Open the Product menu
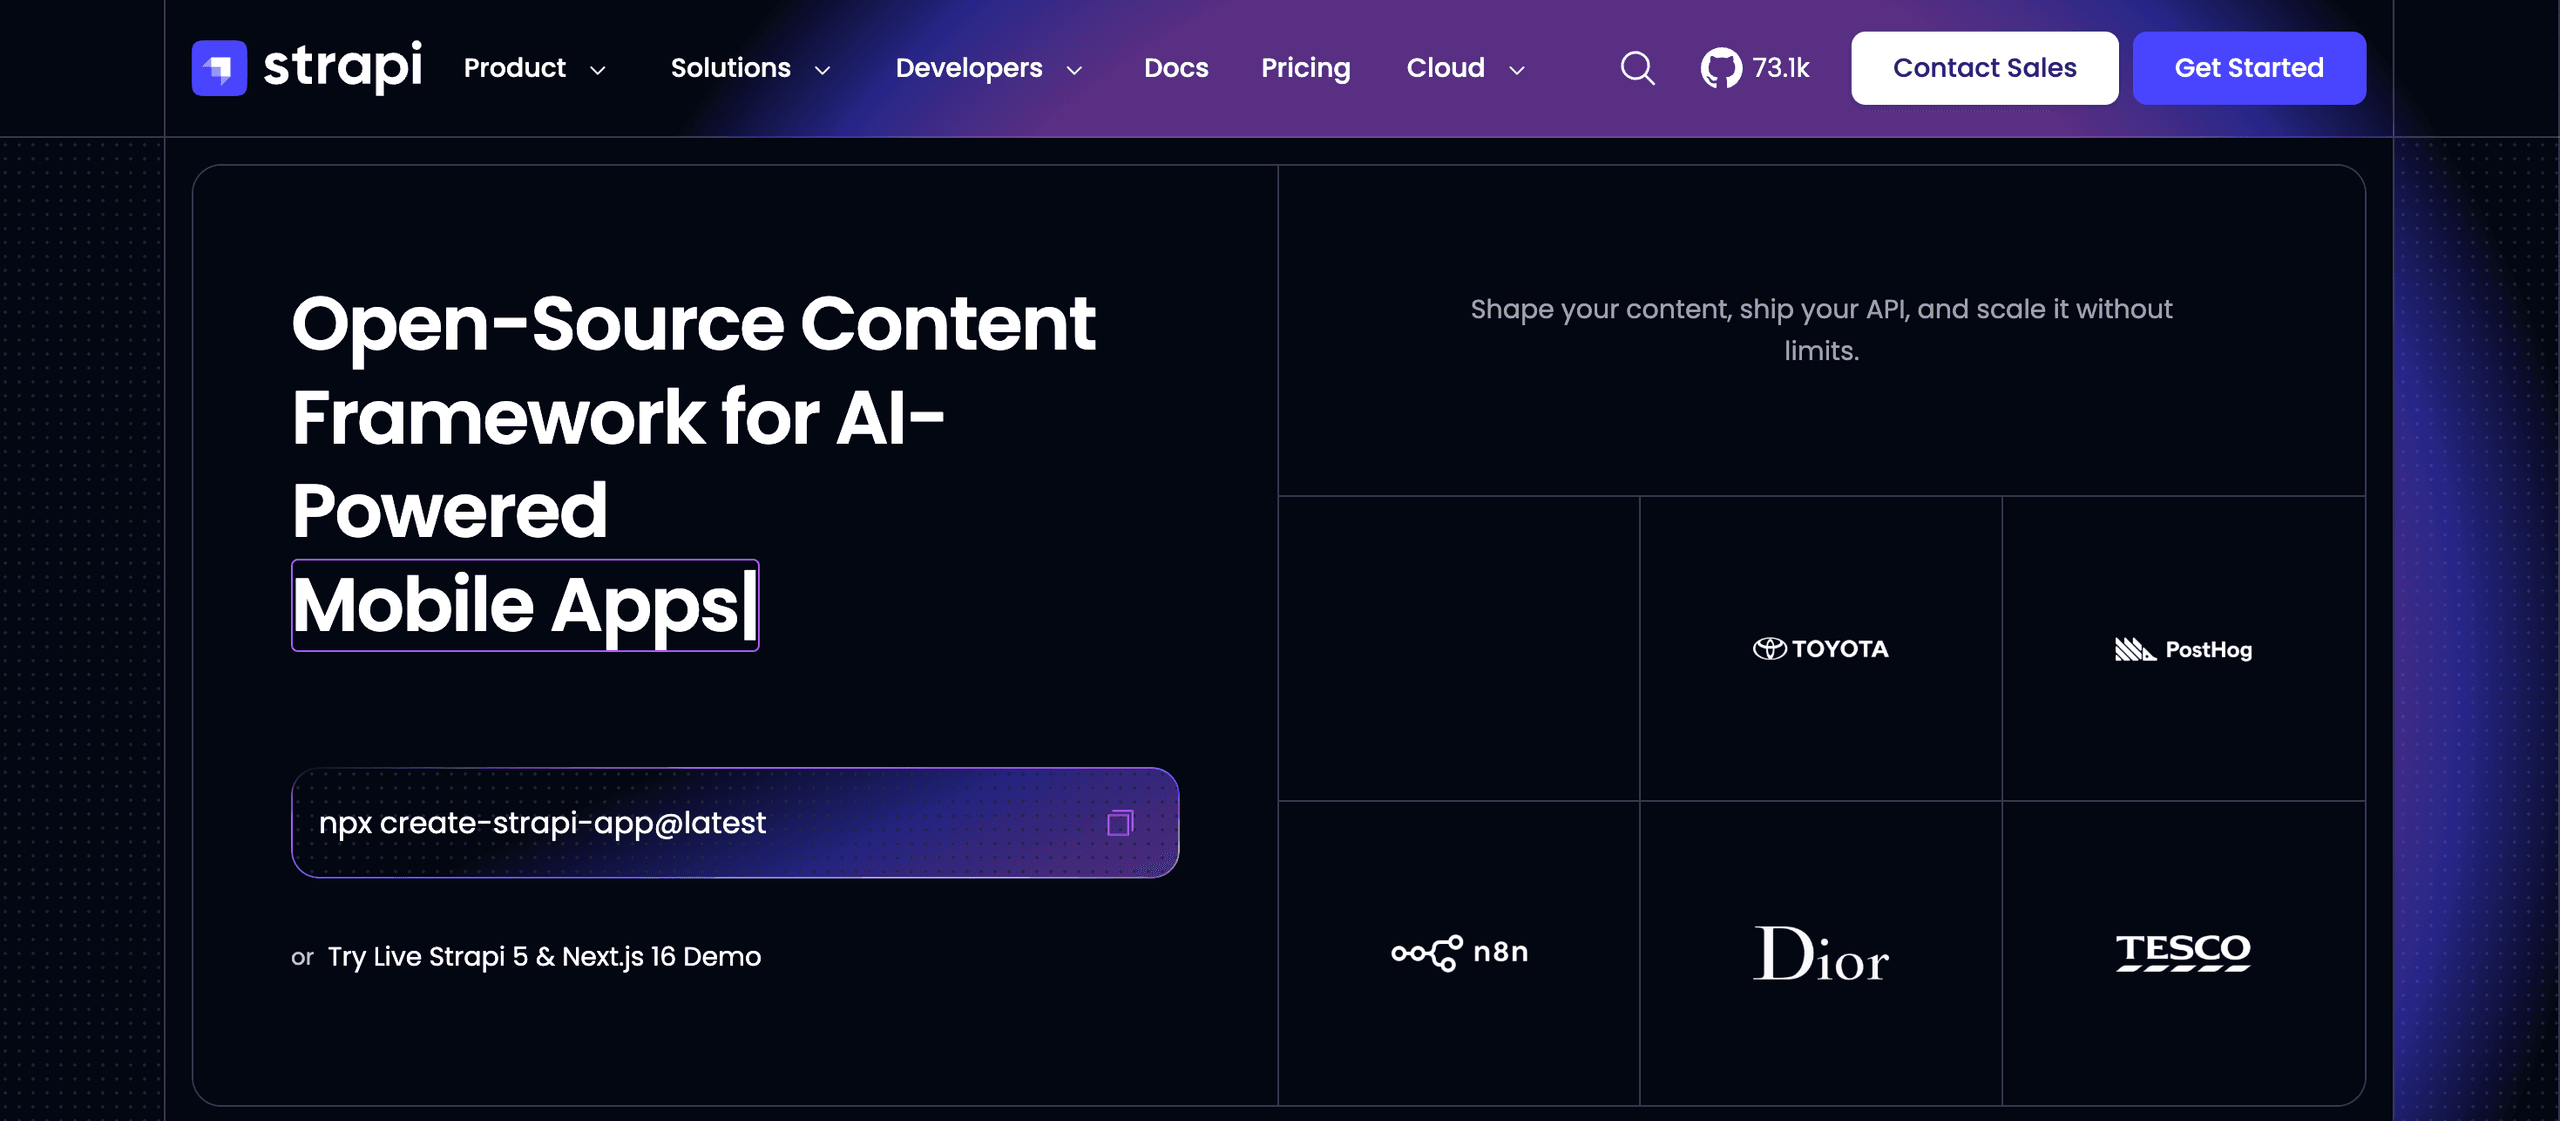The width and height of the screenshot is (2560, 1121). (x=514, y=68)
